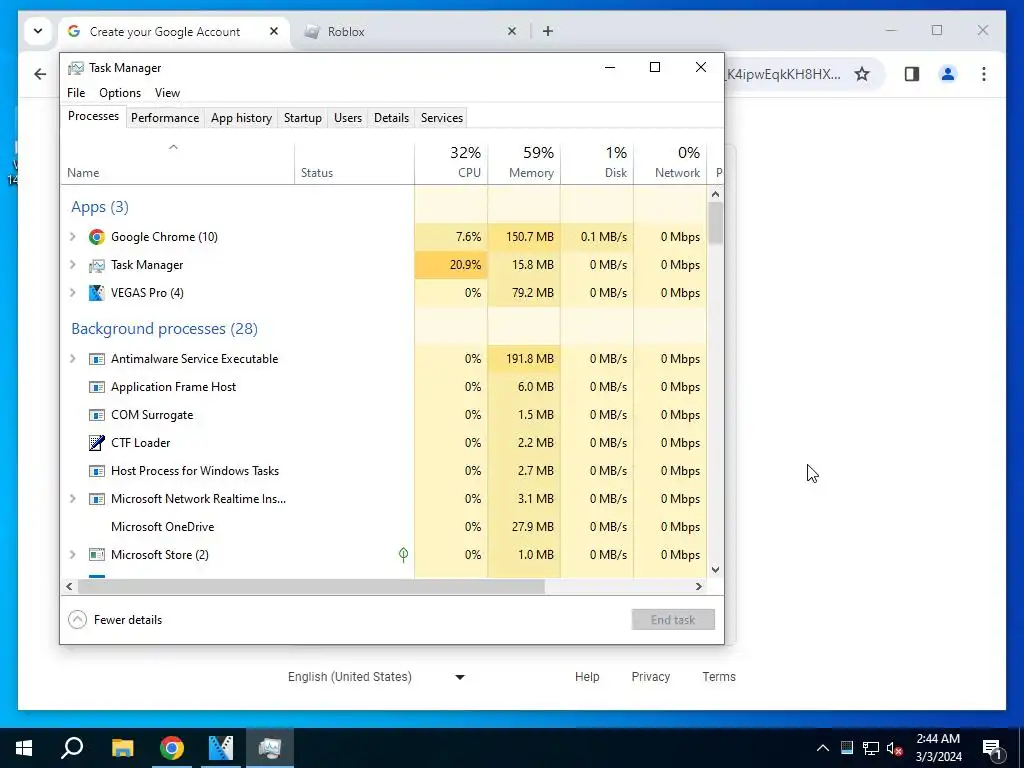Switch to the App history tab
Image resolution: width=1024 pixels, height=768 pixels.
pyautogui.click(x=241, y=118)
